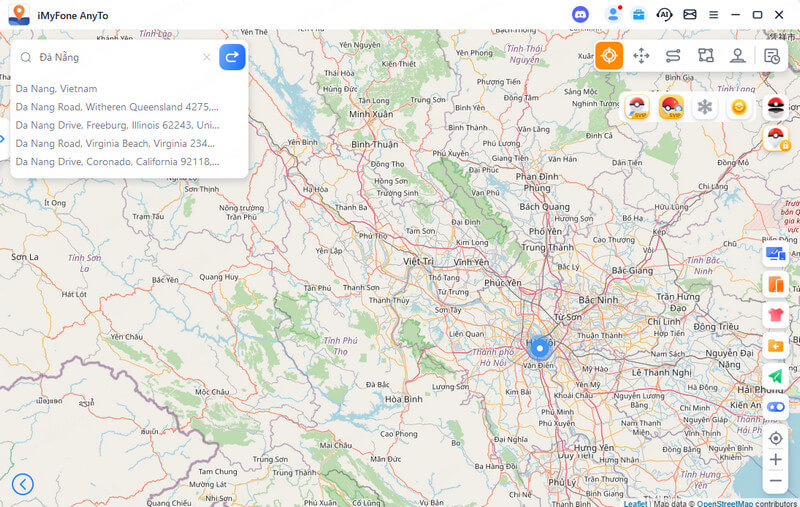800x507 pixels.
Task: Select the Teleport mode target icon
Action: (x=608, y=56)
